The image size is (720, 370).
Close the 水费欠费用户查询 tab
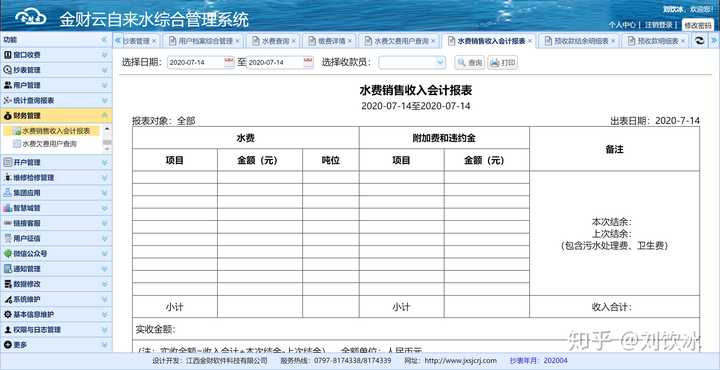coord(433,41)
